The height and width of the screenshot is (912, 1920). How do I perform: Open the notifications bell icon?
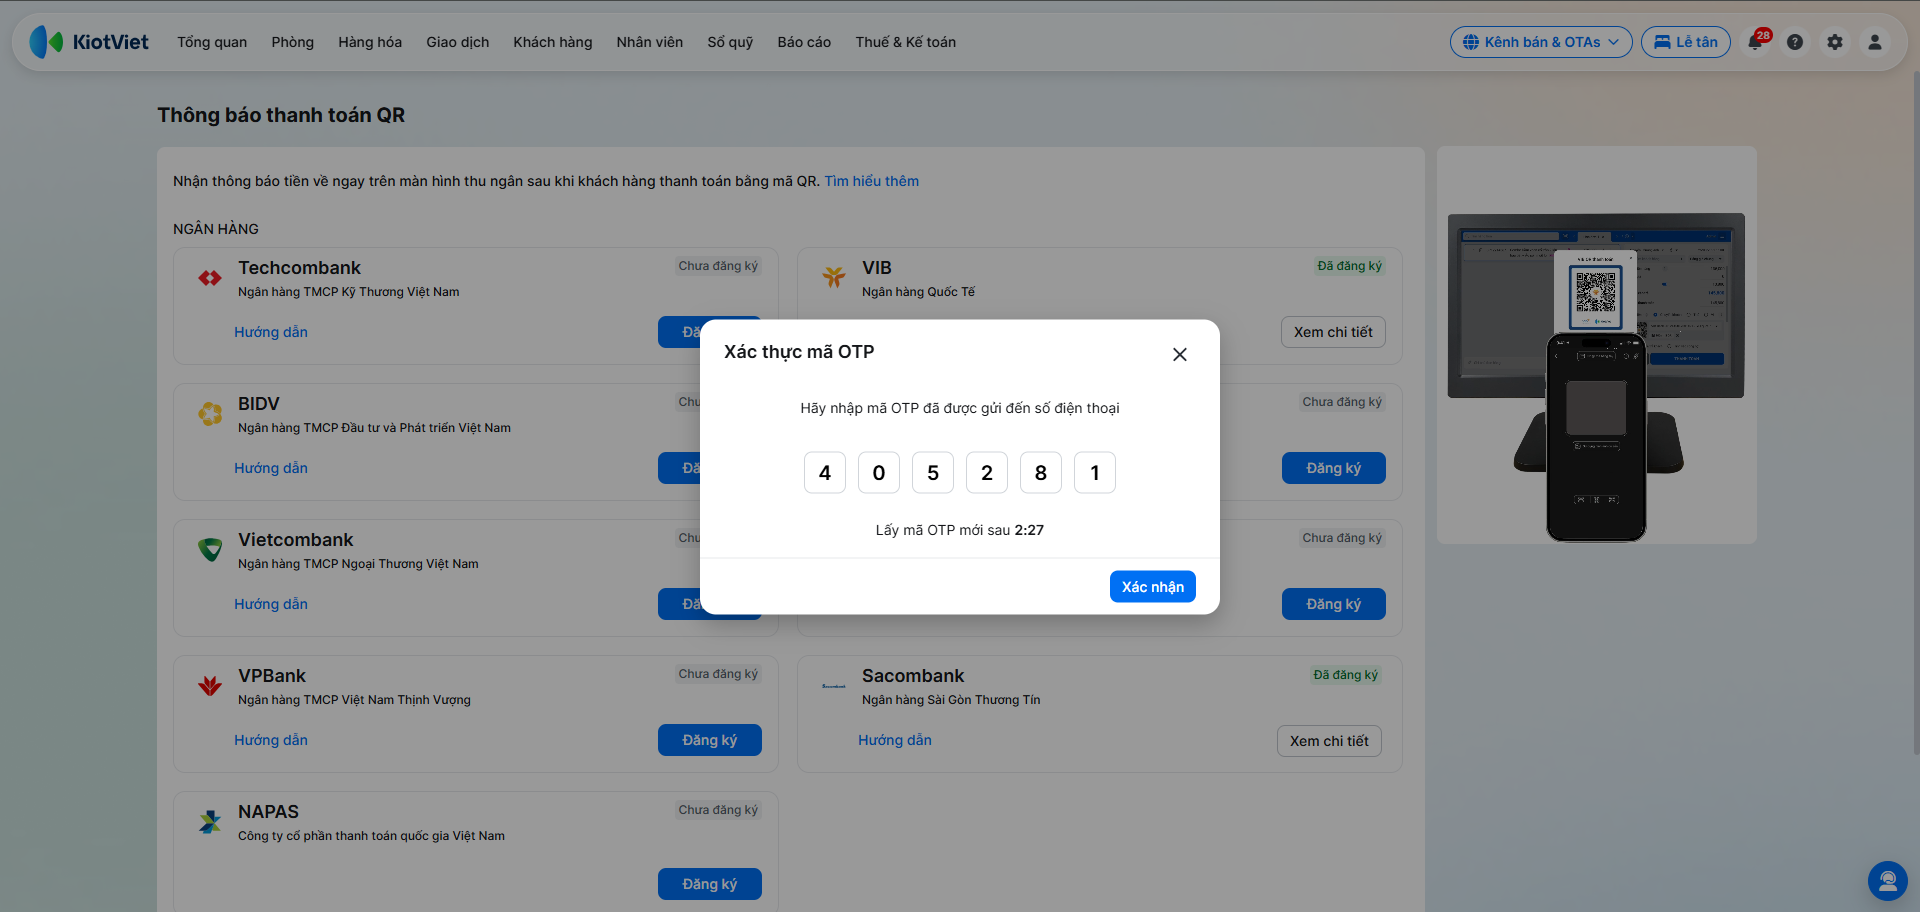click(x=1755, y=42)
